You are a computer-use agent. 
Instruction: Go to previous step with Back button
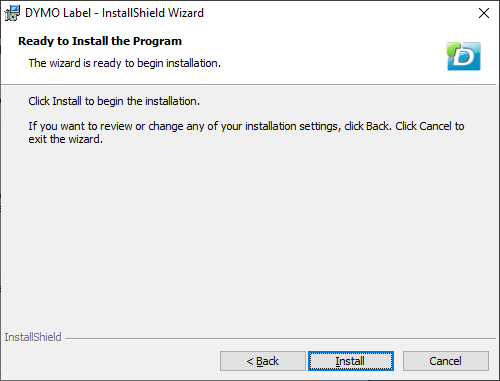click(263, 361)
